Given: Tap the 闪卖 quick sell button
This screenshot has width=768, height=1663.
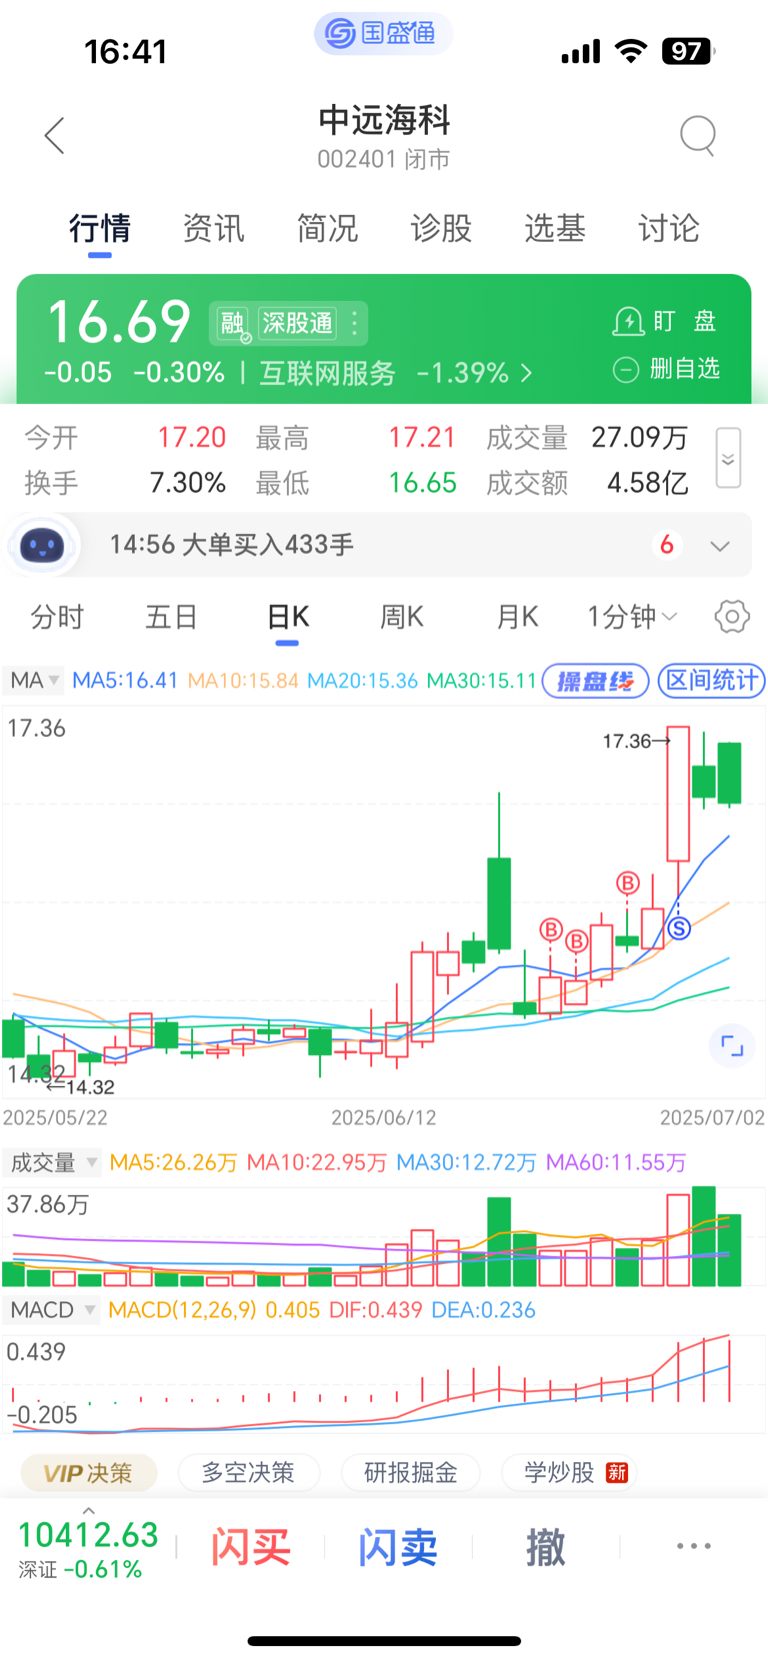Looking at the screenshot, I should click(398, 1548).
